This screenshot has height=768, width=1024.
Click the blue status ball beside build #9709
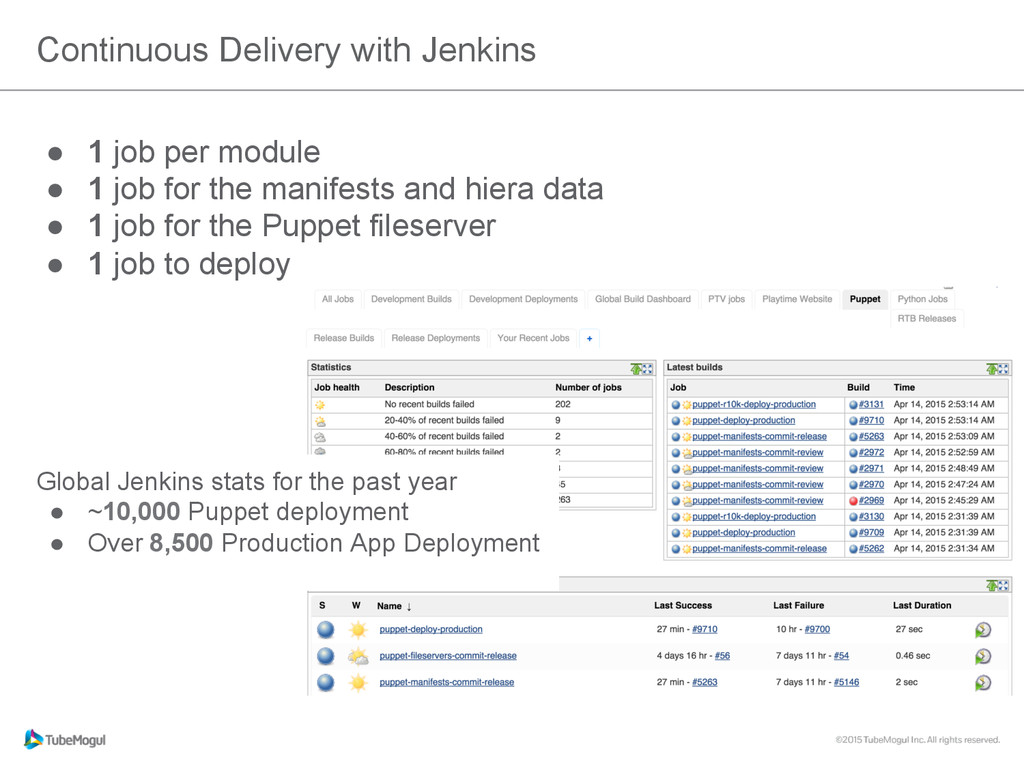[x=853, y=533]
